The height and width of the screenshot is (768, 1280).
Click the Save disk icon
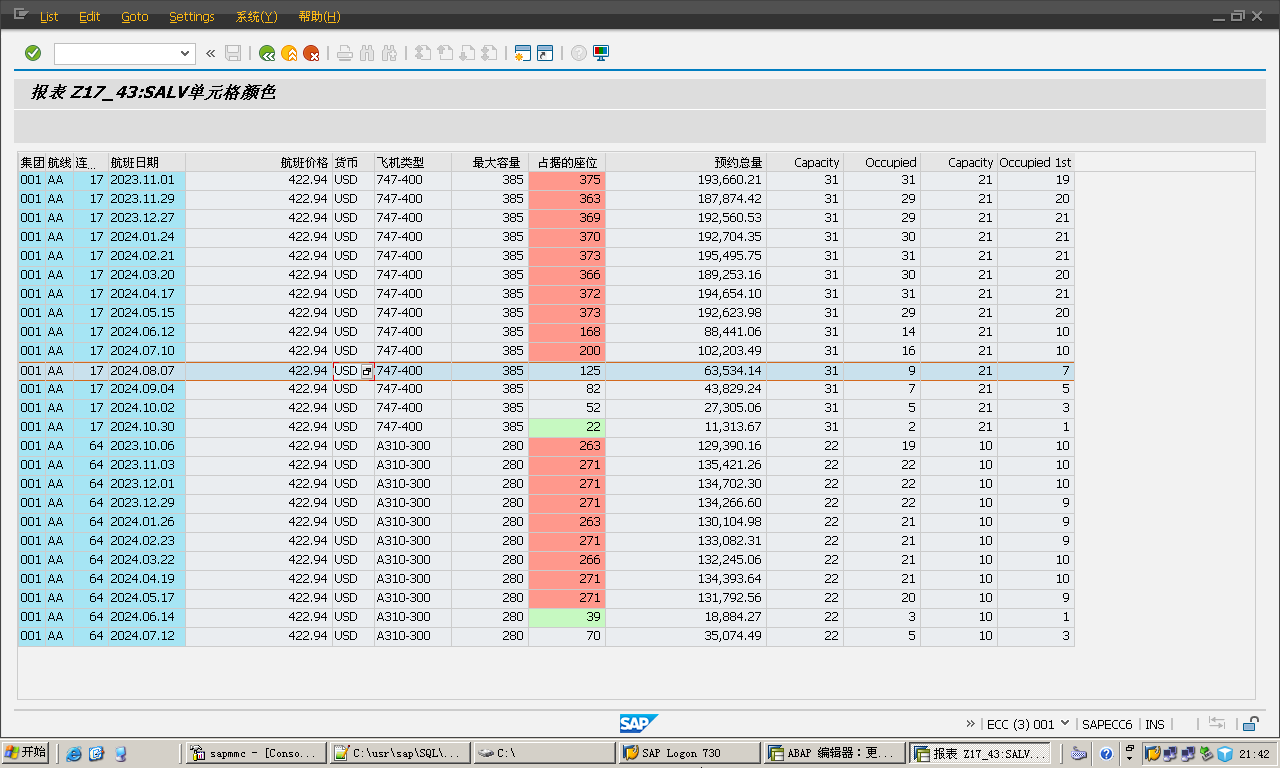(x=233, y=53)
